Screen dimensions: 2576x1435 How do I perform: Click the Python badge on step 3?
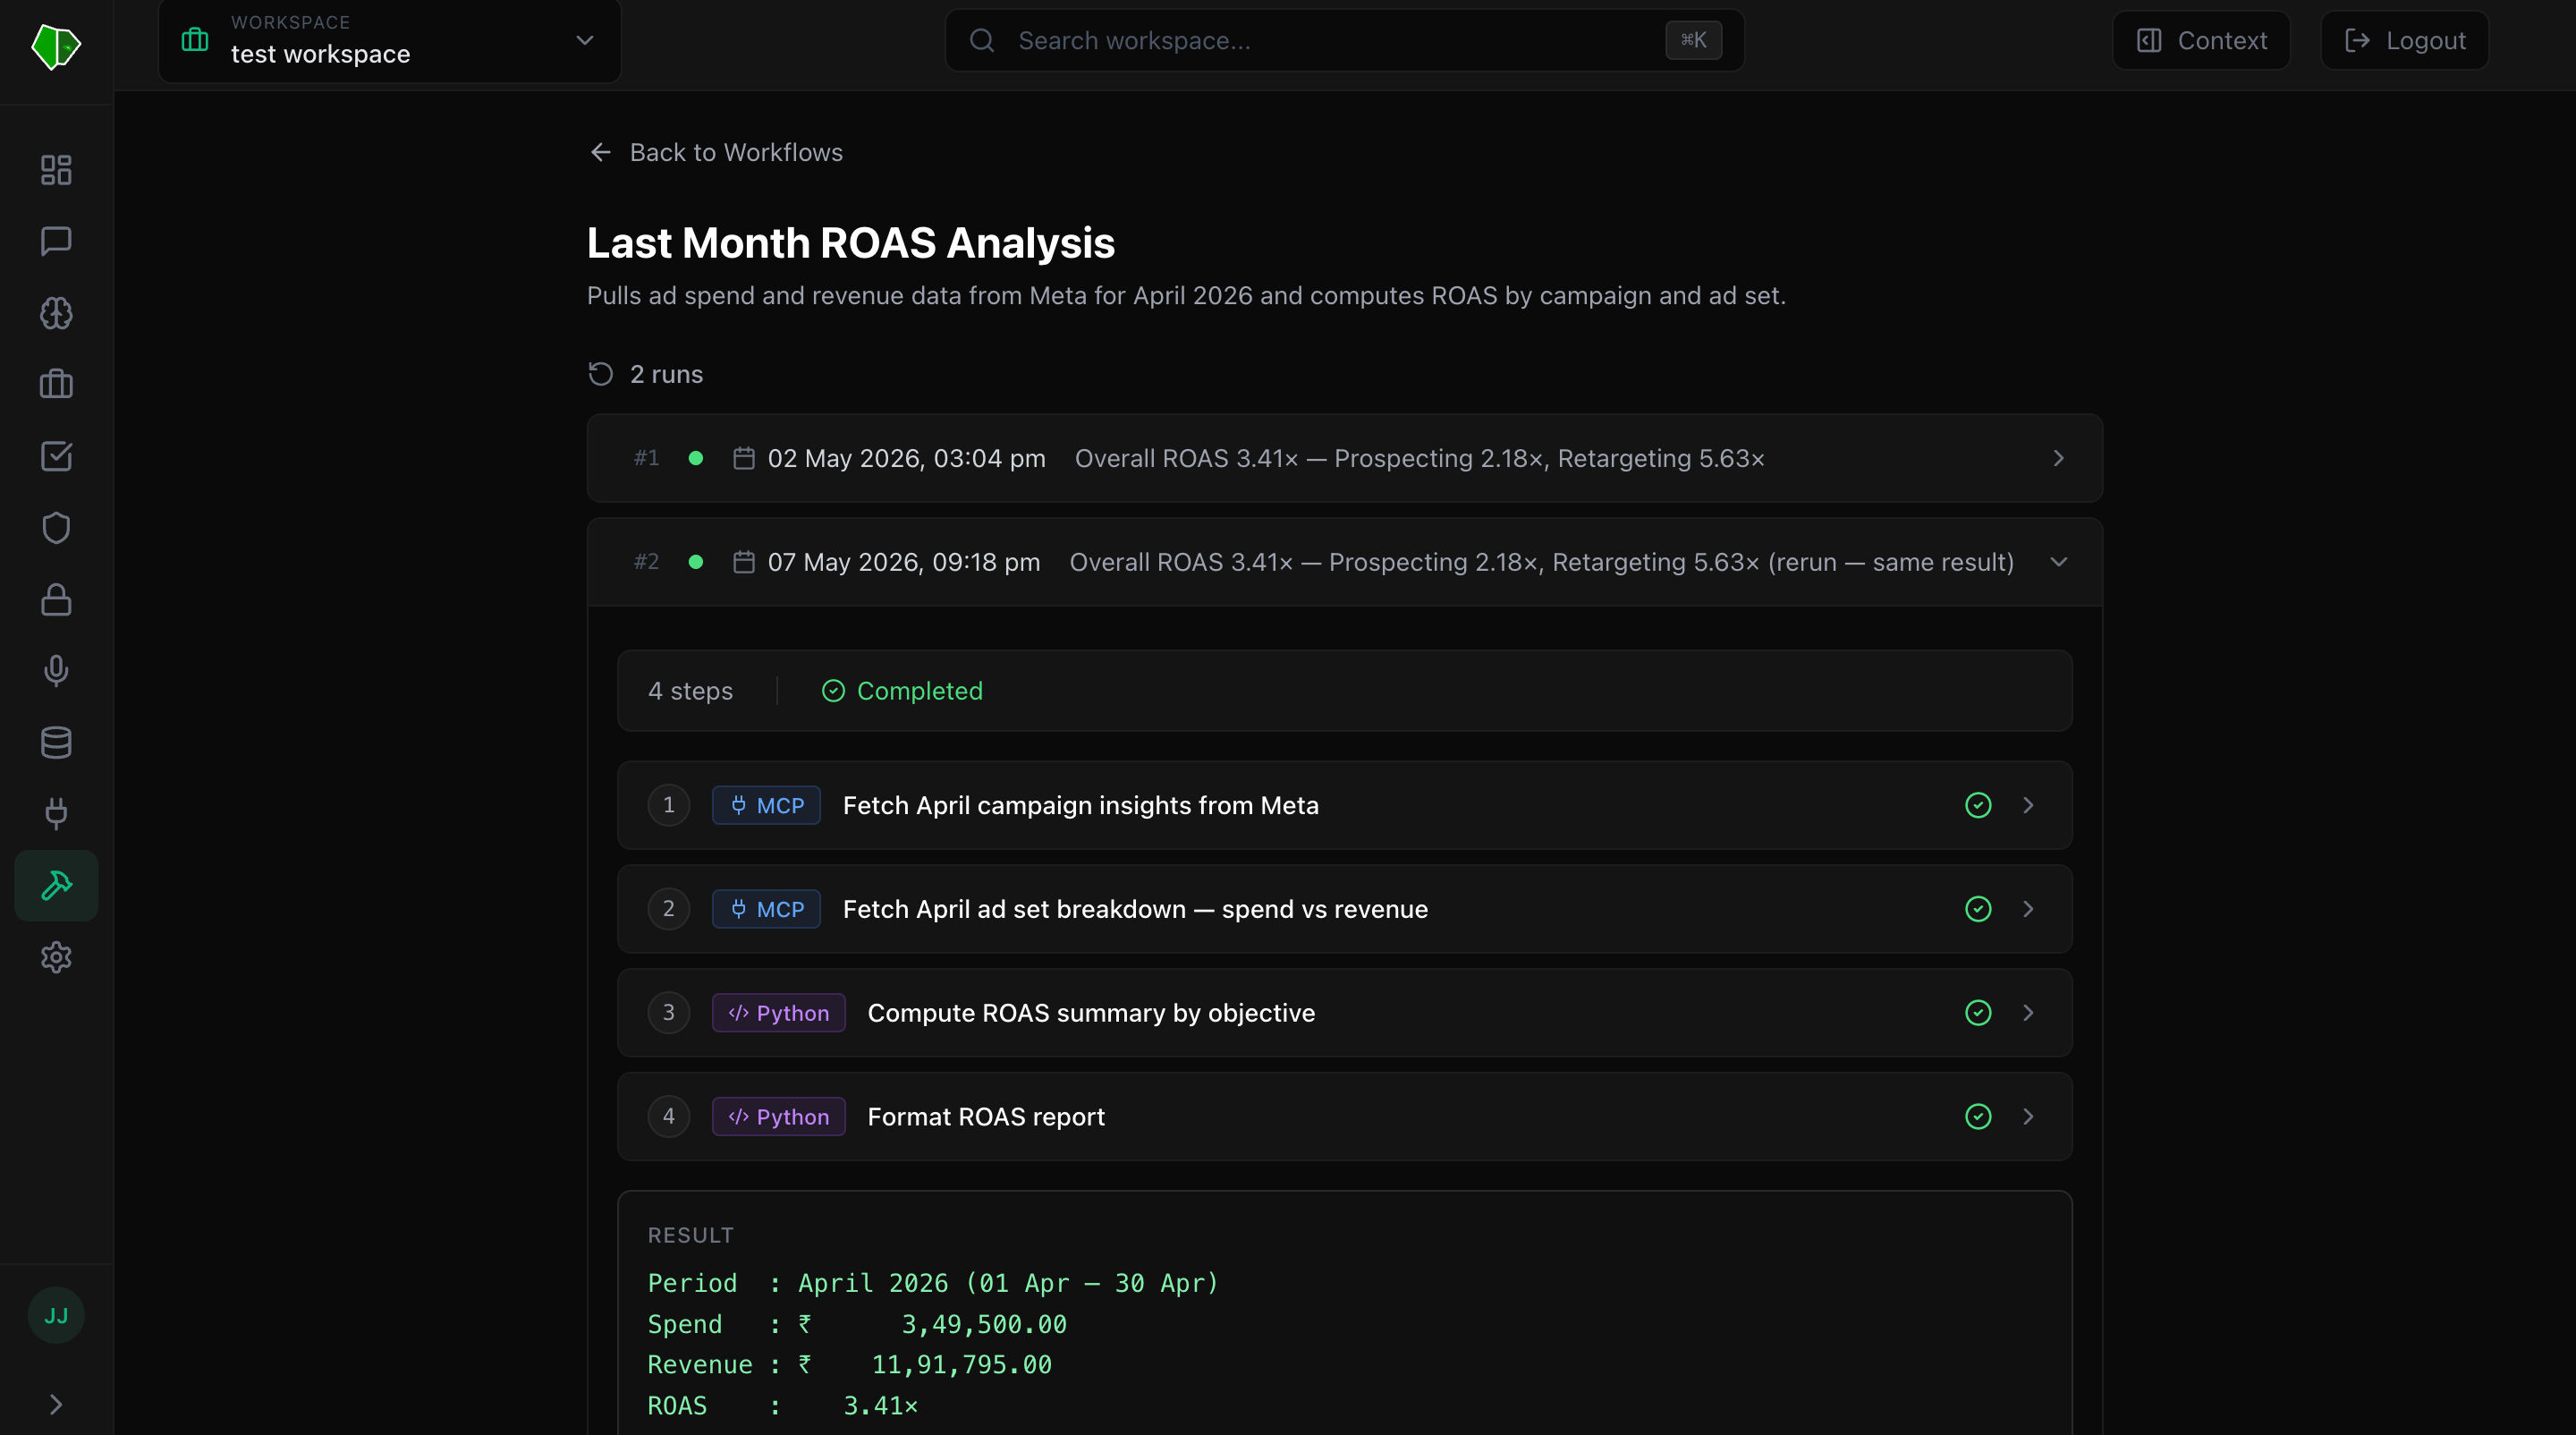(778, 1013)
